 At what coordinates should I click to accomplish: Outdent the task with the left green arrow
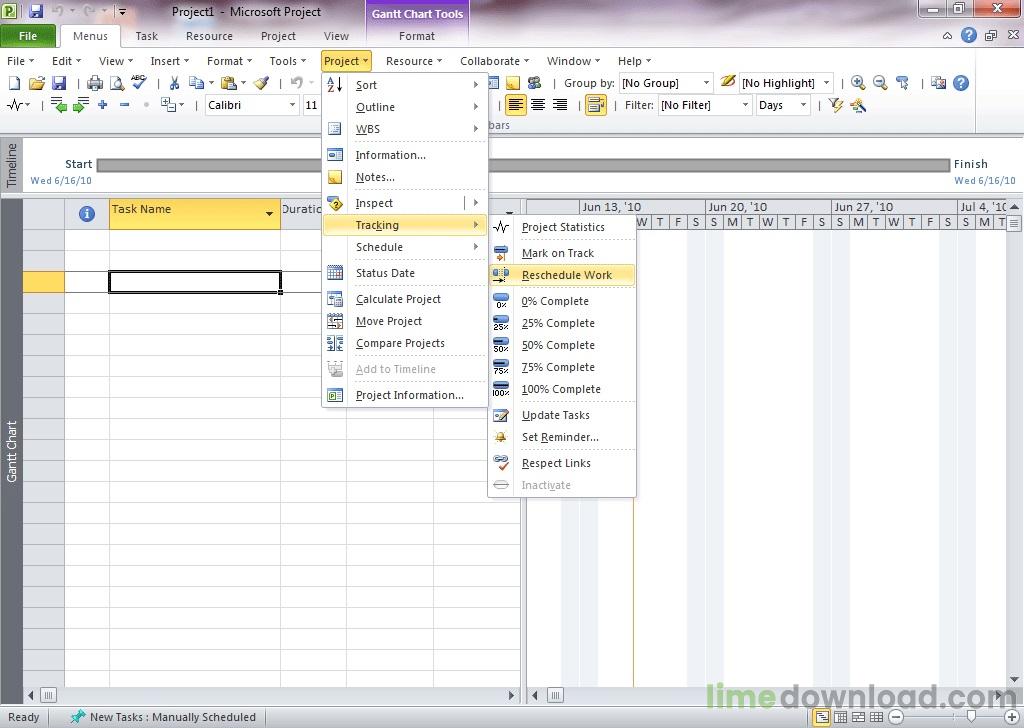tap(59, 105)
